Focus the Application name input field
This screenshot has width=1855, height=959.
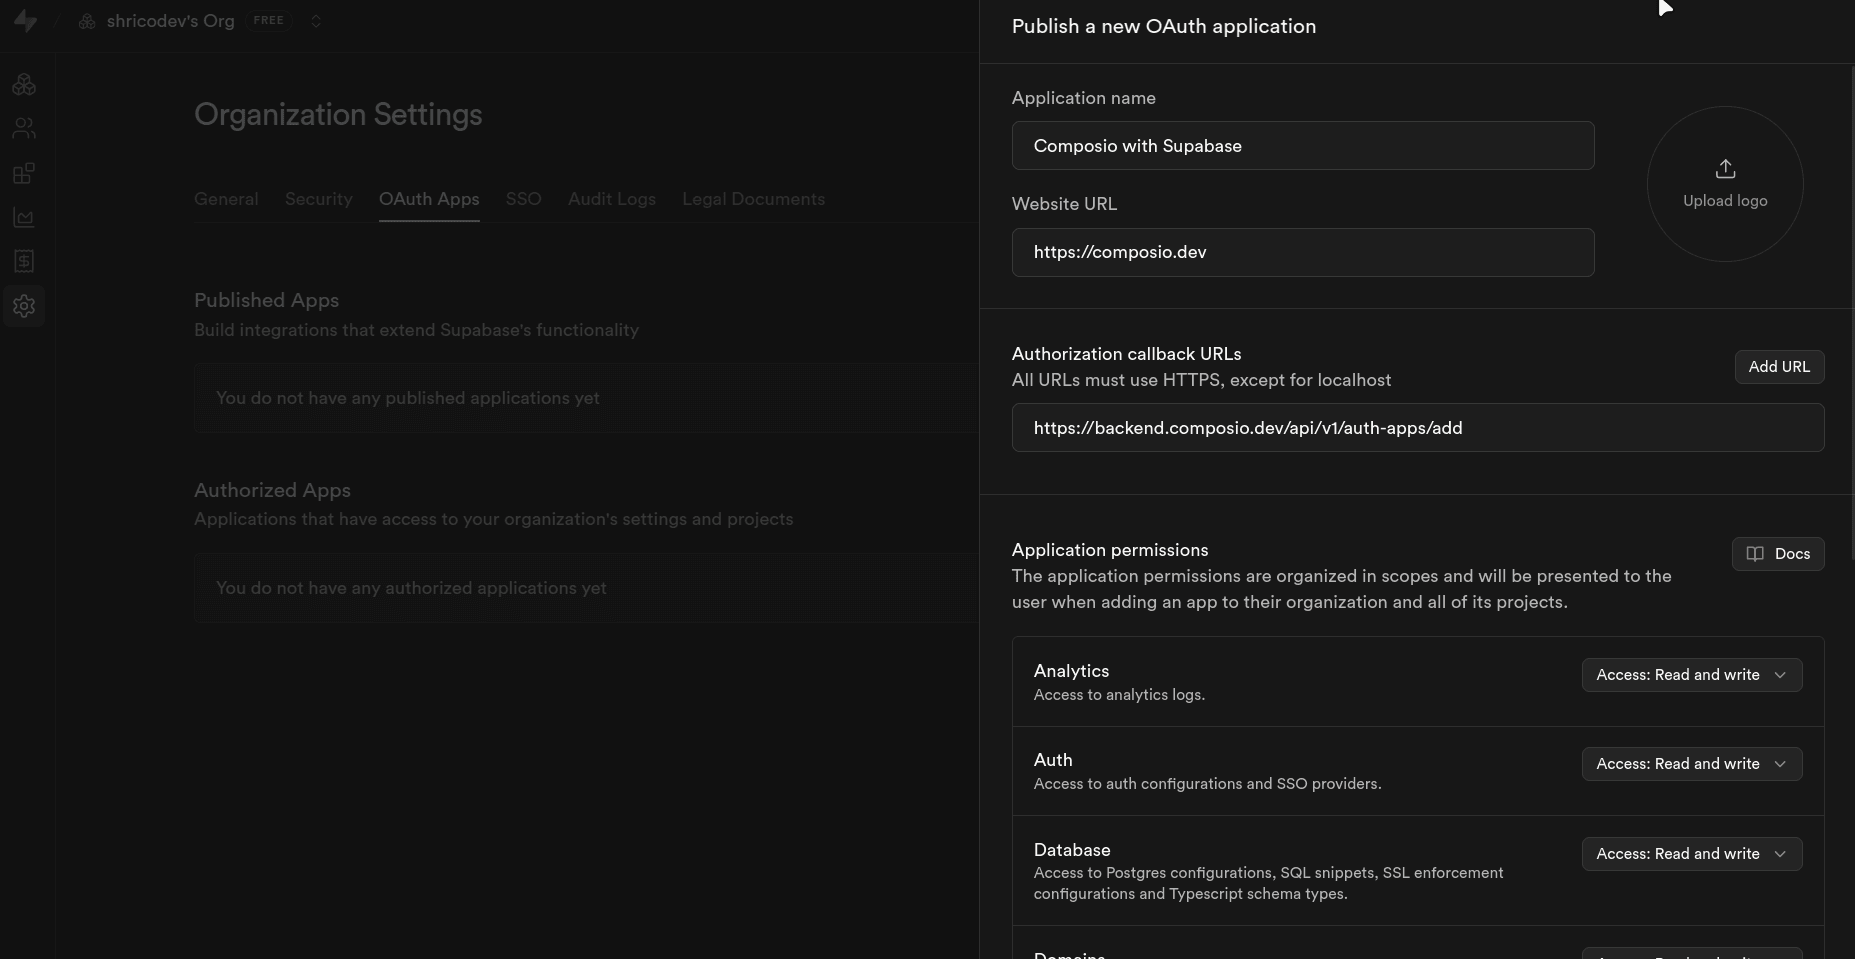(x=1303, y=146)
